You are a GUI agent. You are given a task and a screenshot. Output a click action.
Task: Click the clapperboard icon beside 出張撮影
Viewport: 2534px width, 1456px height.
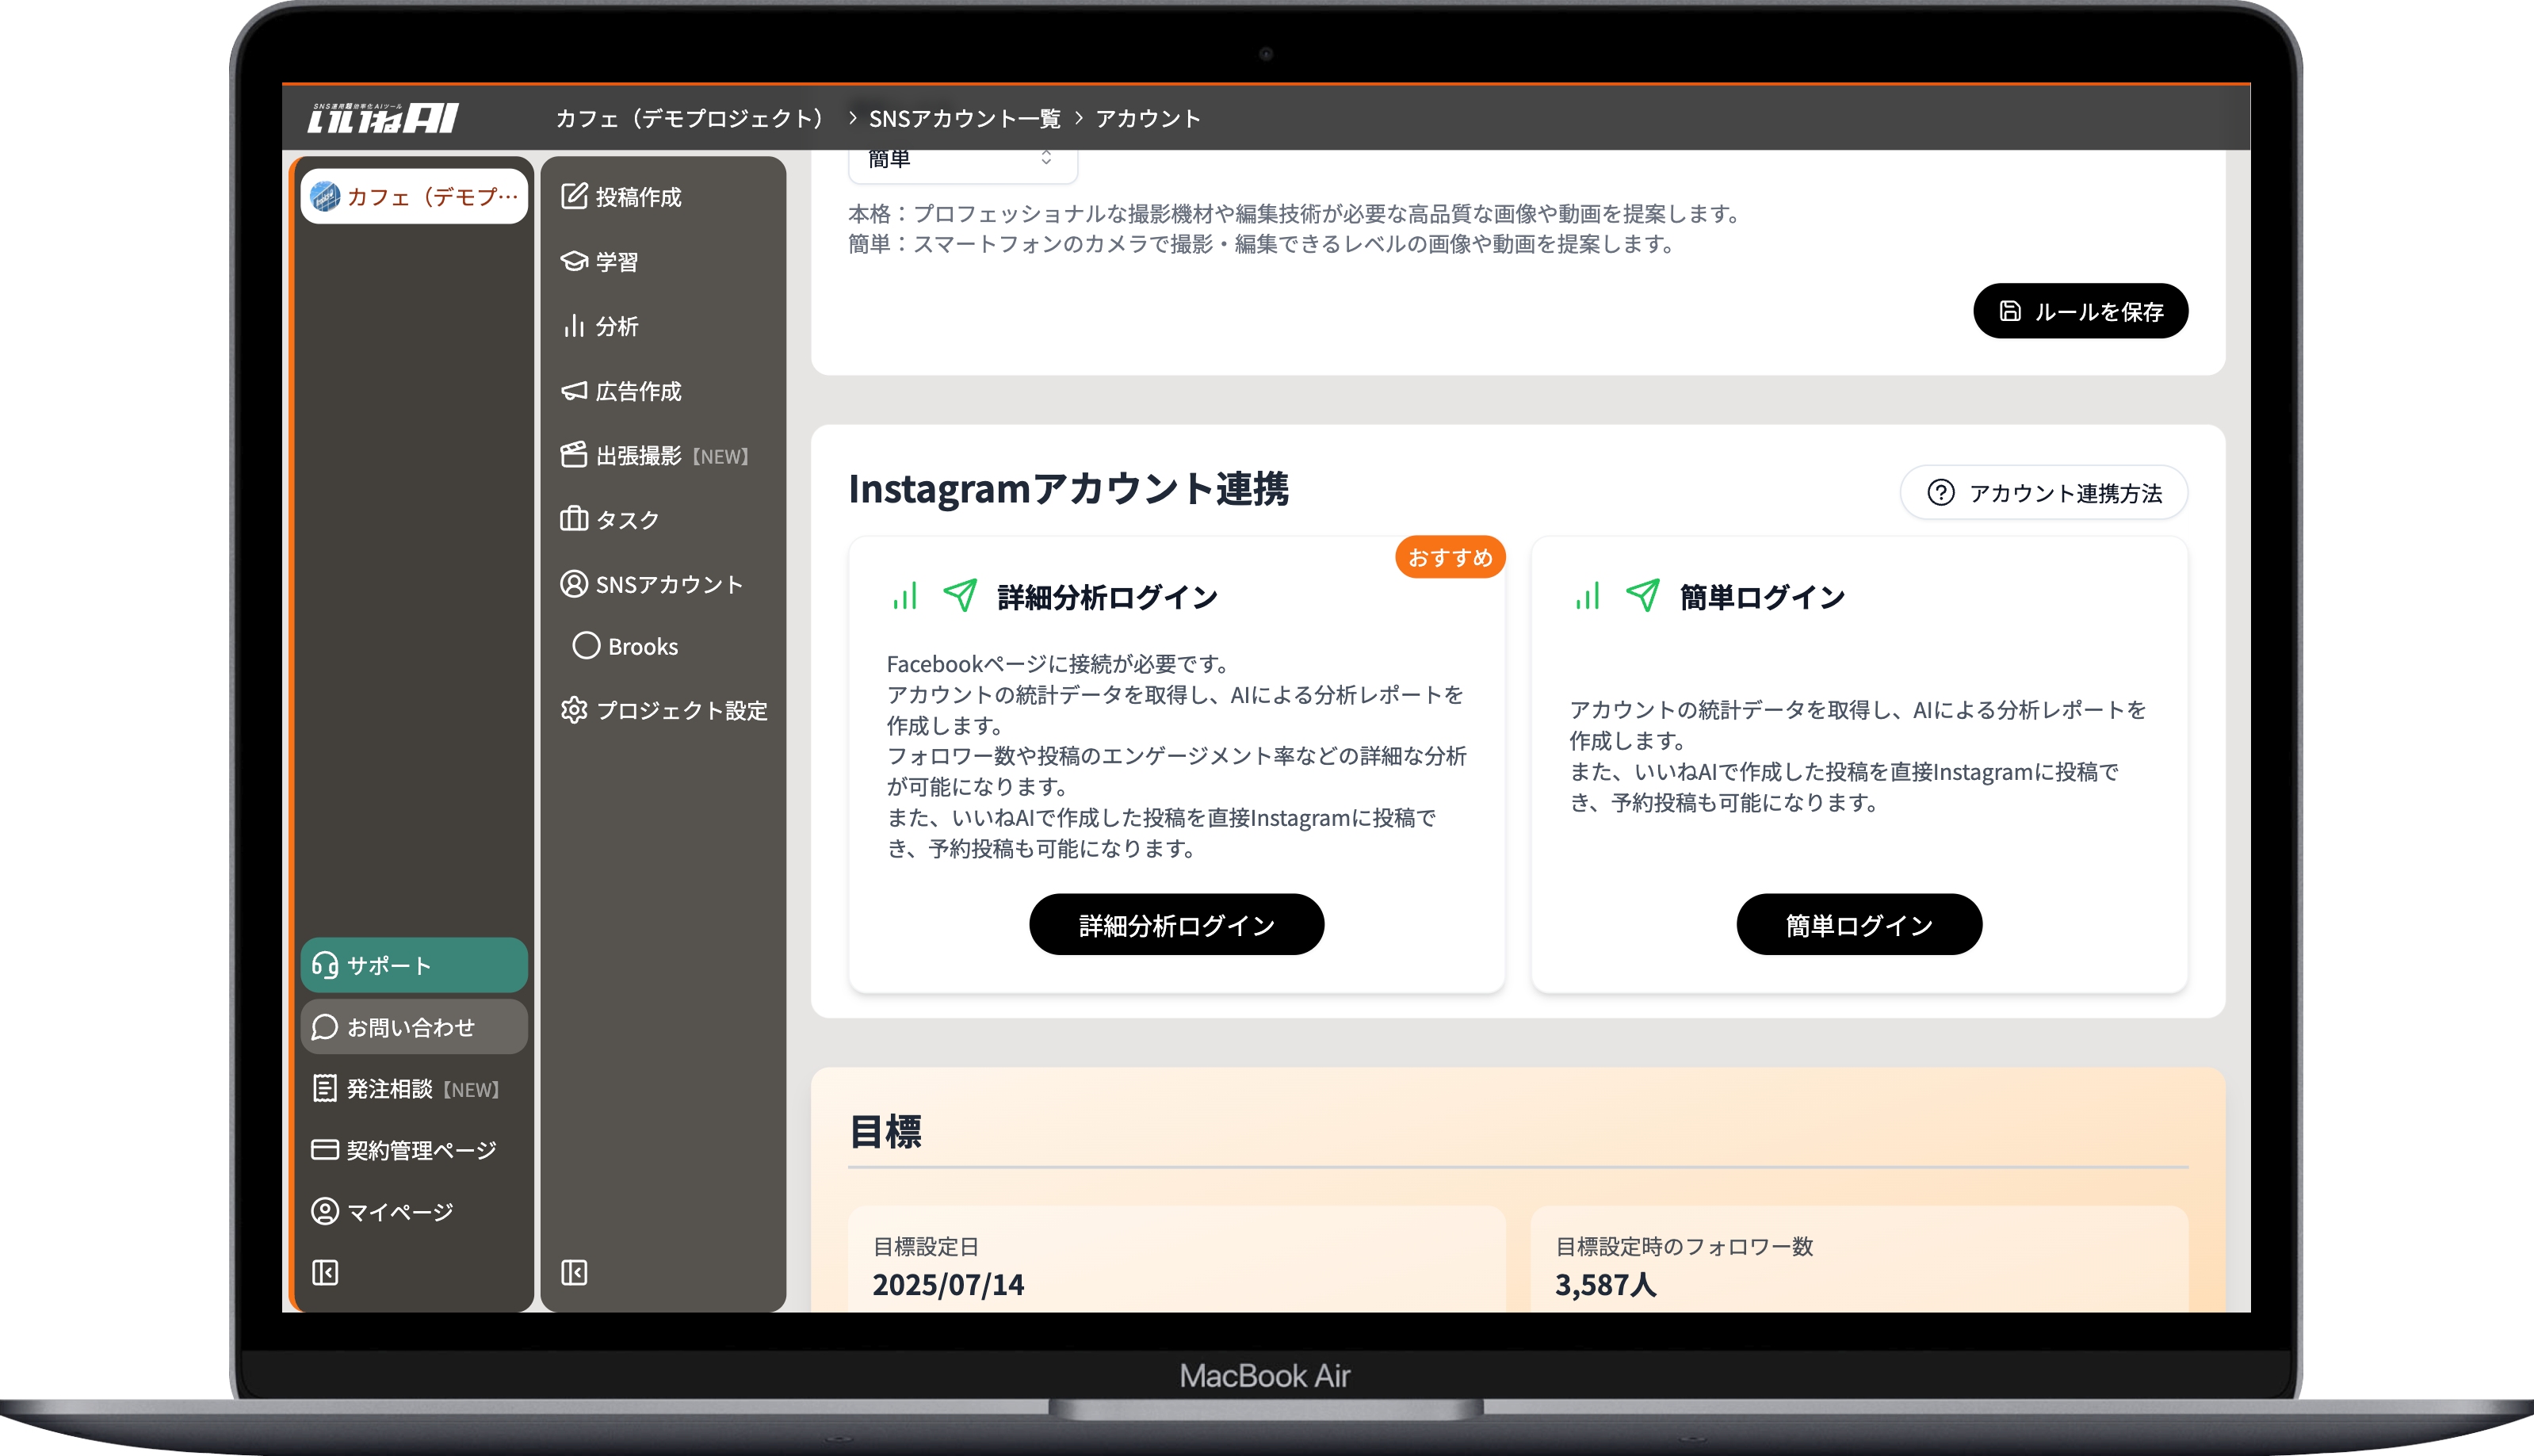(574, 455)
